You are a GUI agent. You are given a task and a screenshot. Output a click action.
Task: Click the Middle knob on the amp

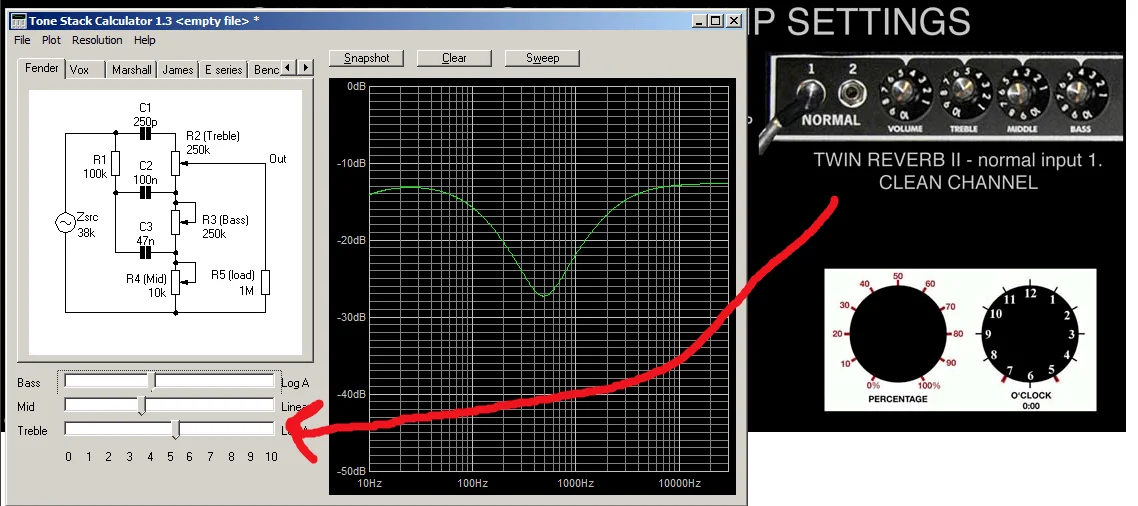[1023, 91]
